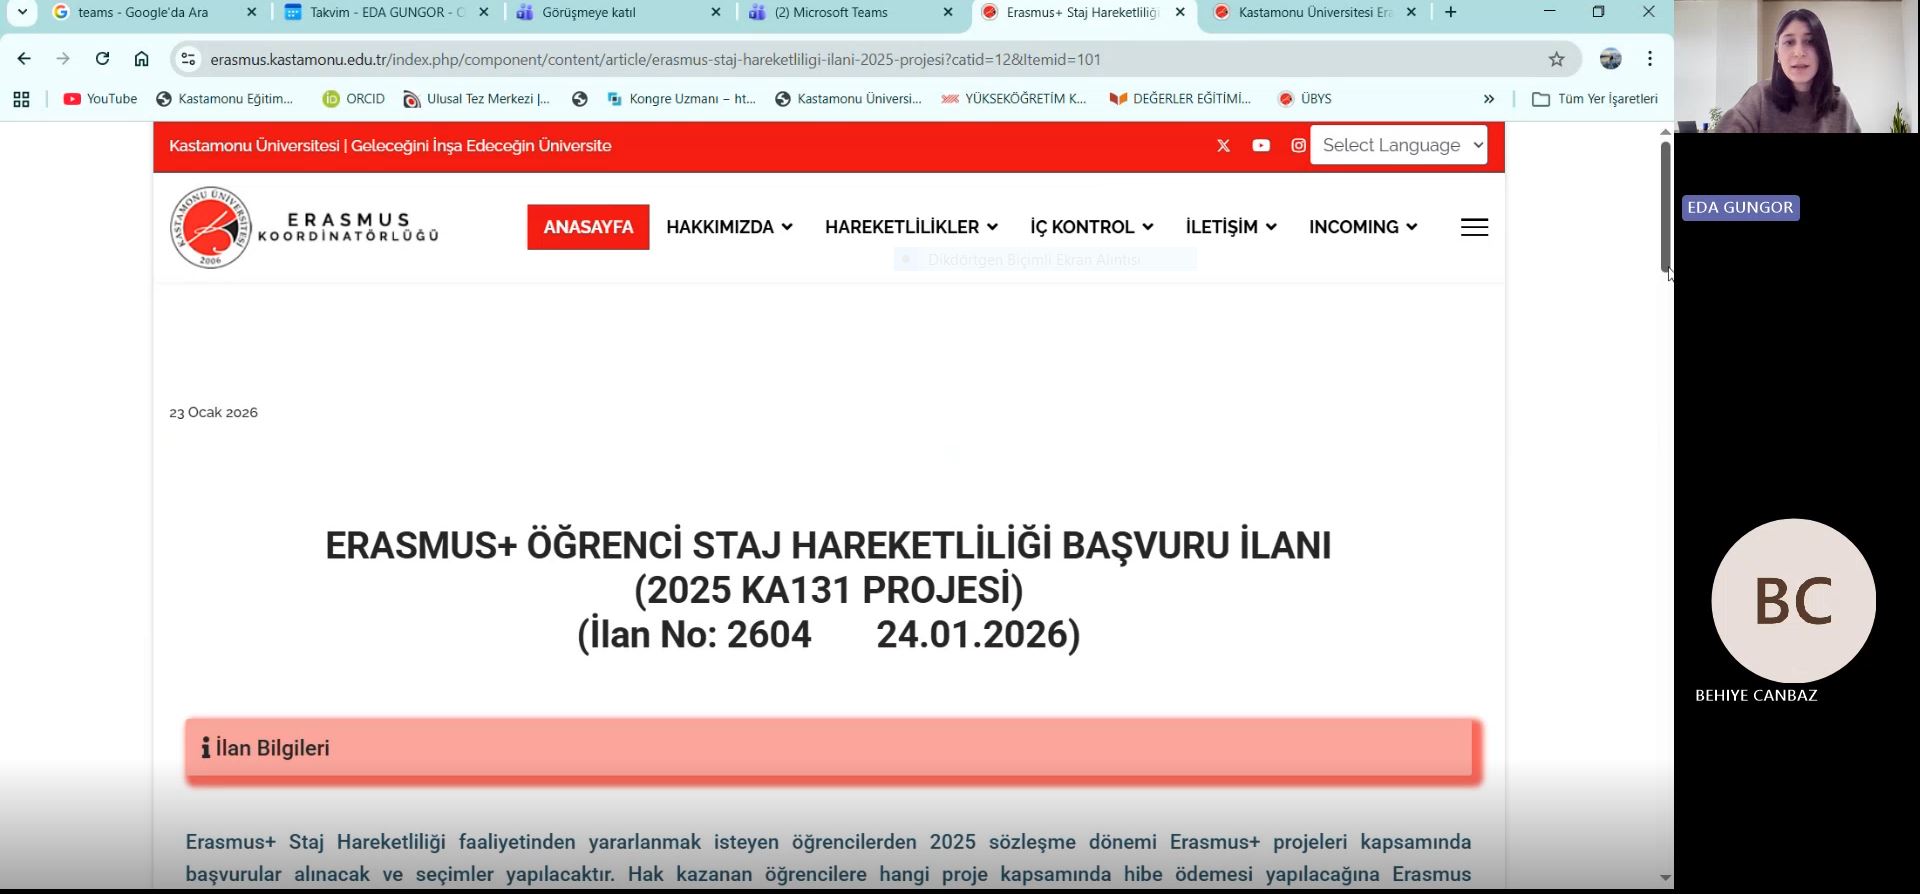Click the browser forward arrow

(63, 59)
